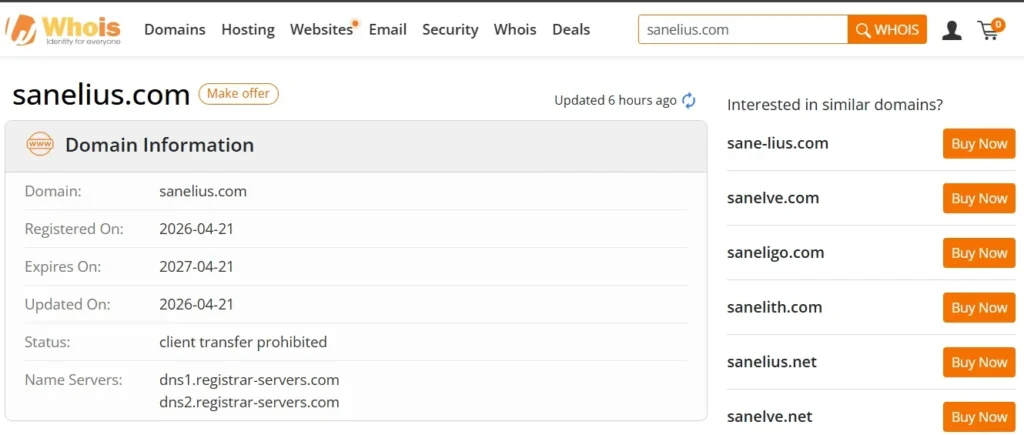
Task: Click the sanelve.com suggestion name
Action: coord(773,199)
